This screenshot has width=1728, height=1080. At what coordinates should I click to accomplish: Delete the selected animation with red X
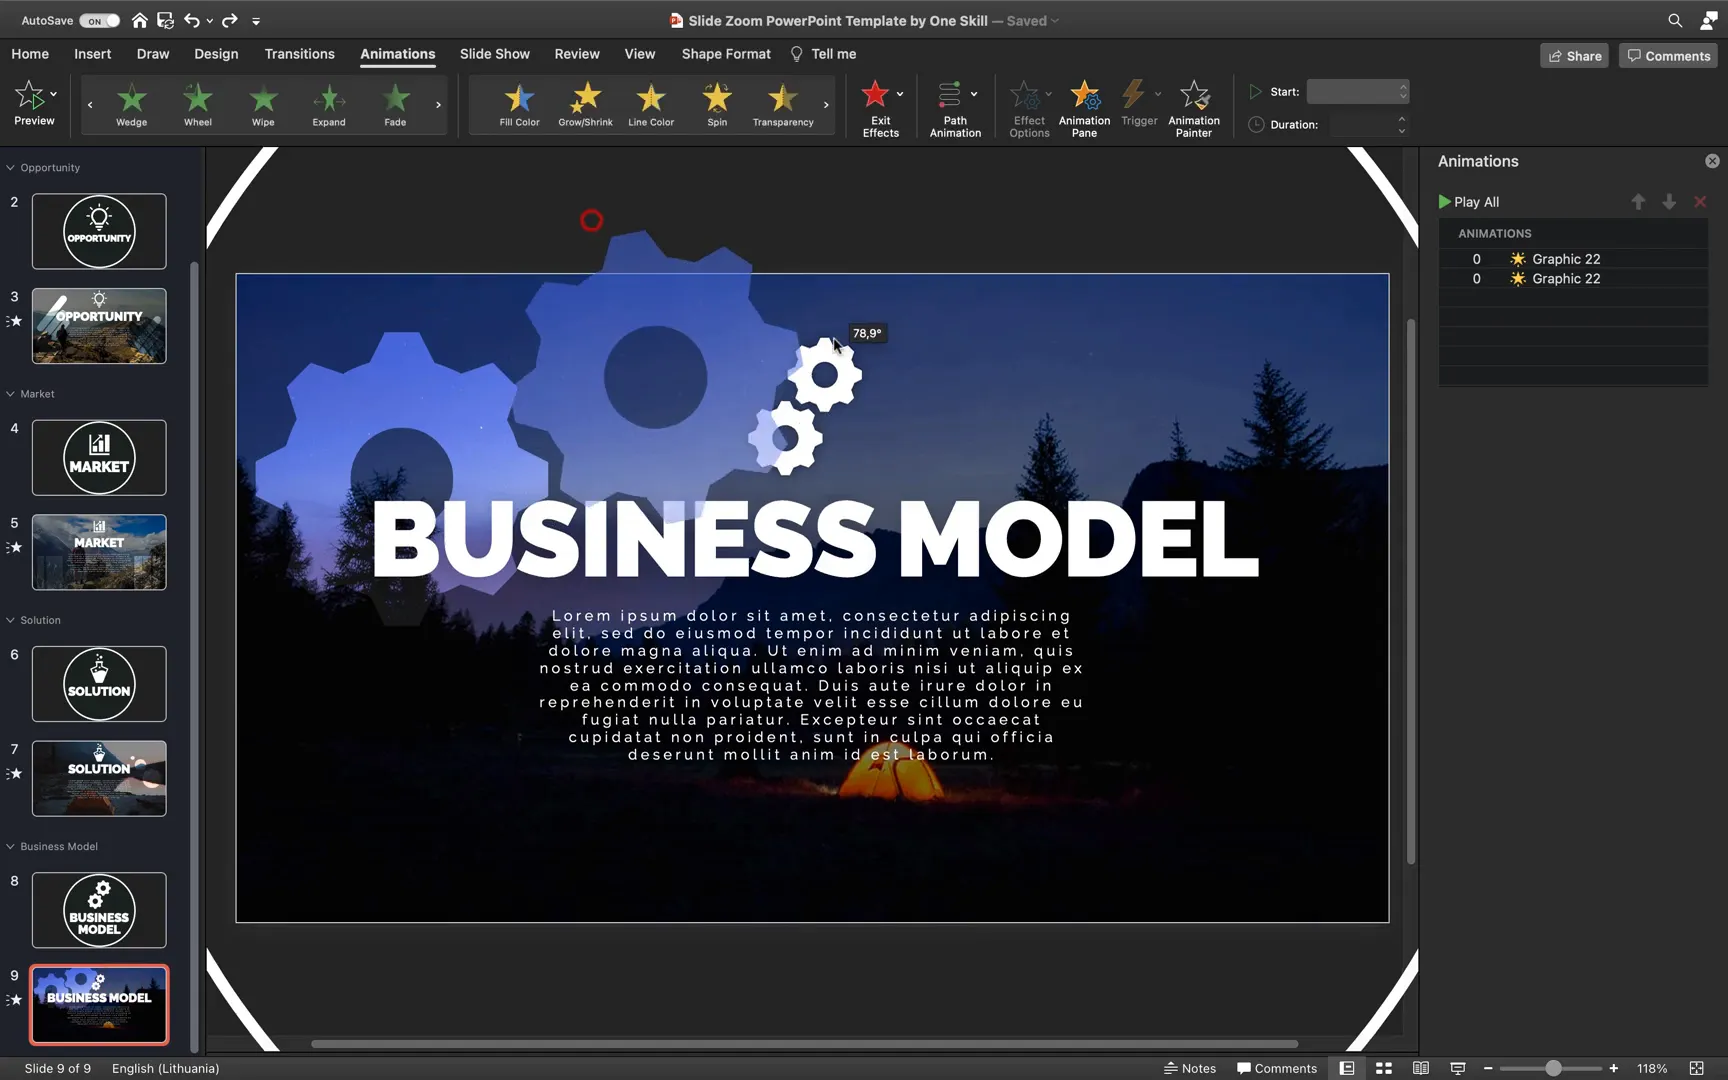1700,202
